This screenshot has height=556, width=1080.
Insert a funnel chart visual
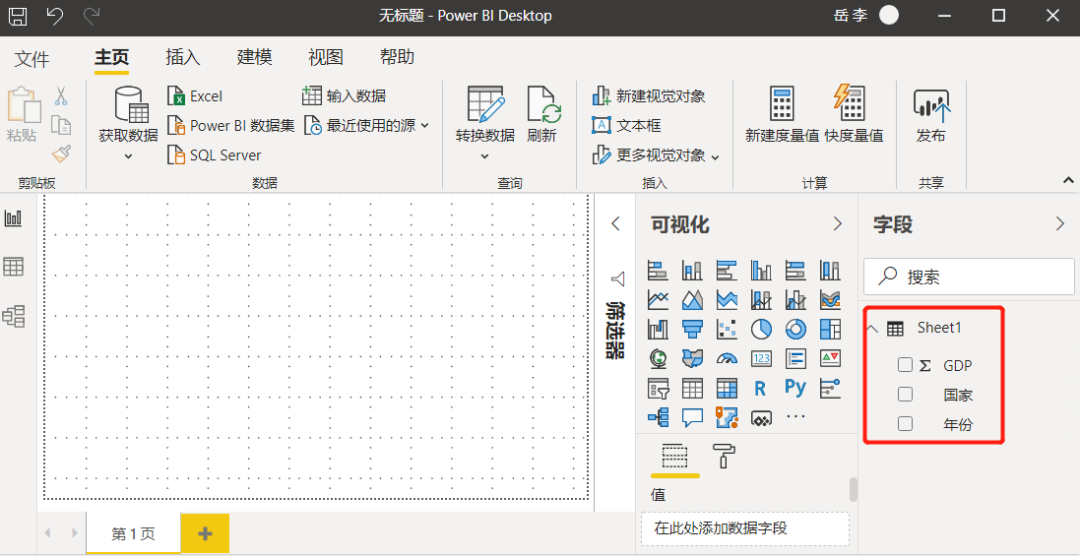(692, 329)
